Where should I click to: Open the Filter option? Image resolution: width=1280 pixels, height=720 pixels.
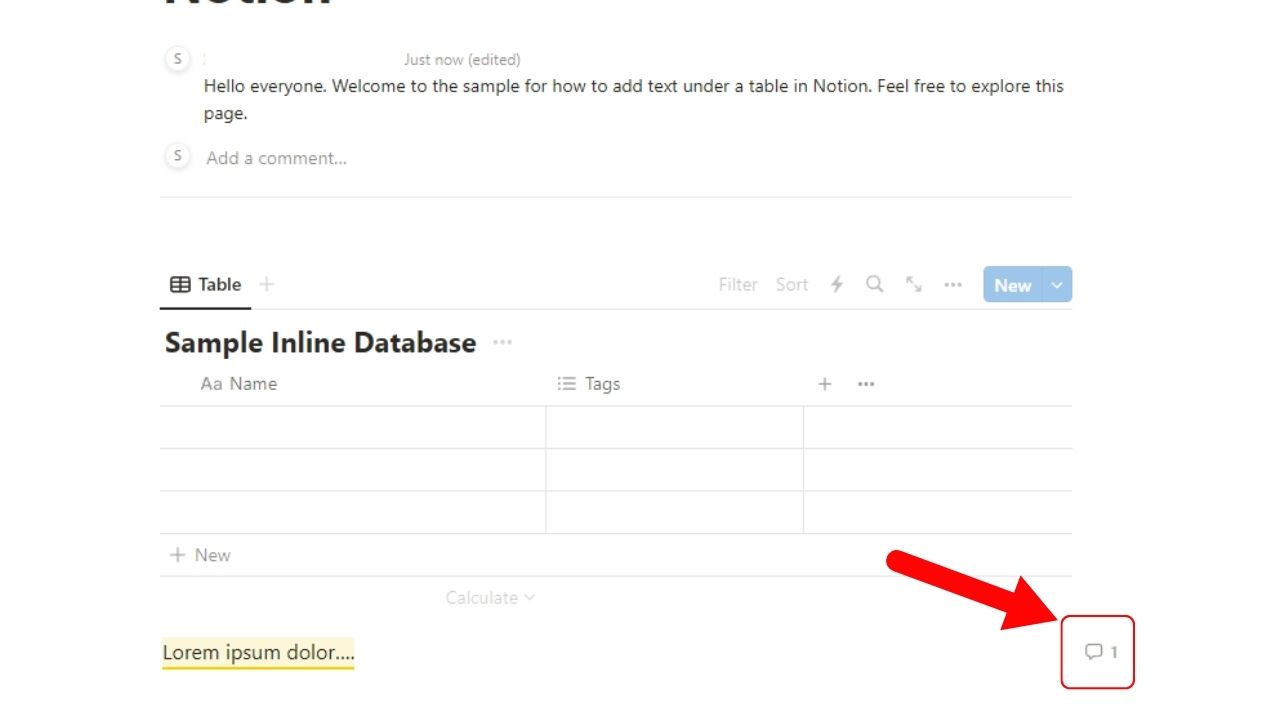tap(738, 285)
